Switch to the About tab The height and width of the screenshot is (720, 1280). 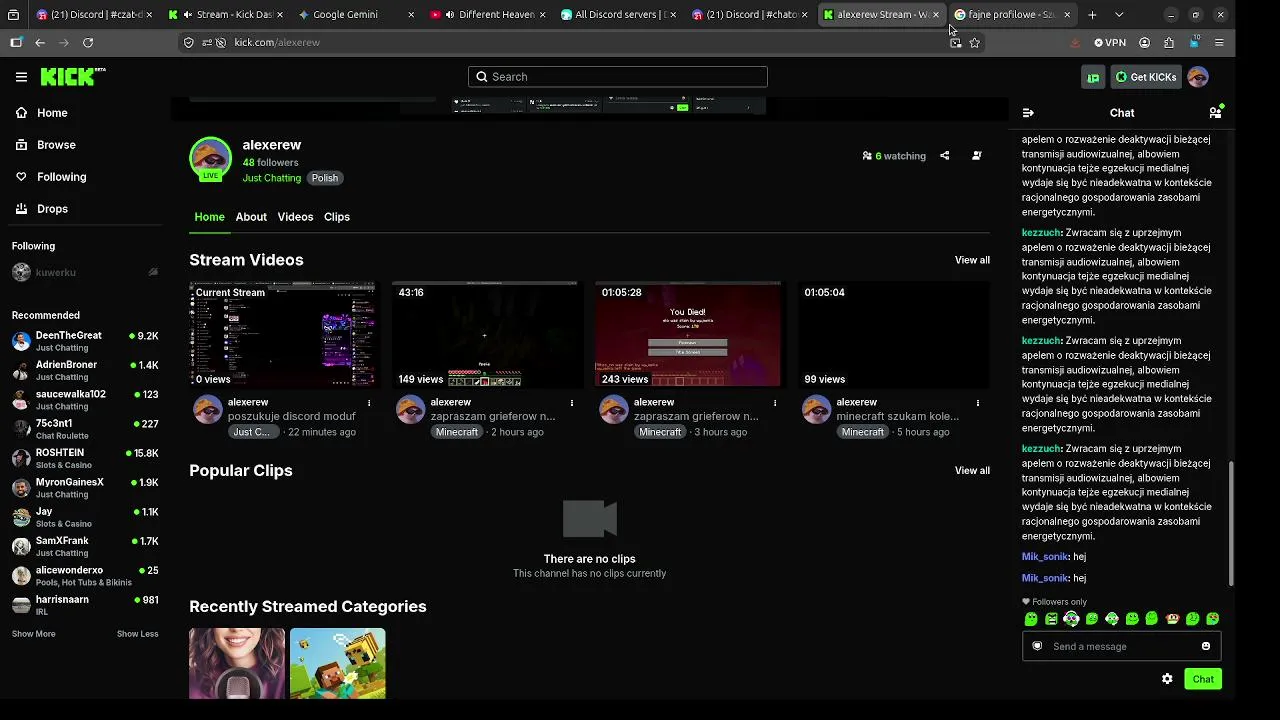pyautogui.click(x=251, y=217)
